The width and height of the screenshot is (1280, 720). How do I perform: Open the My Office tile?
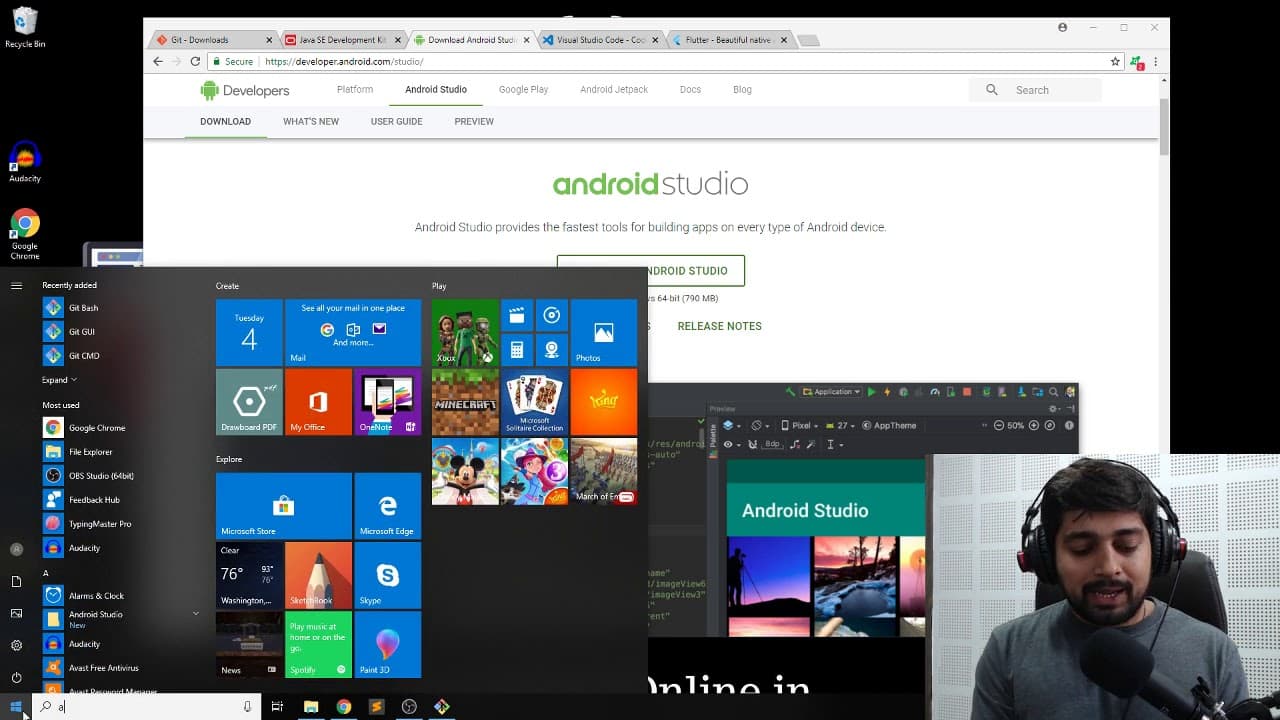[318, 402]
